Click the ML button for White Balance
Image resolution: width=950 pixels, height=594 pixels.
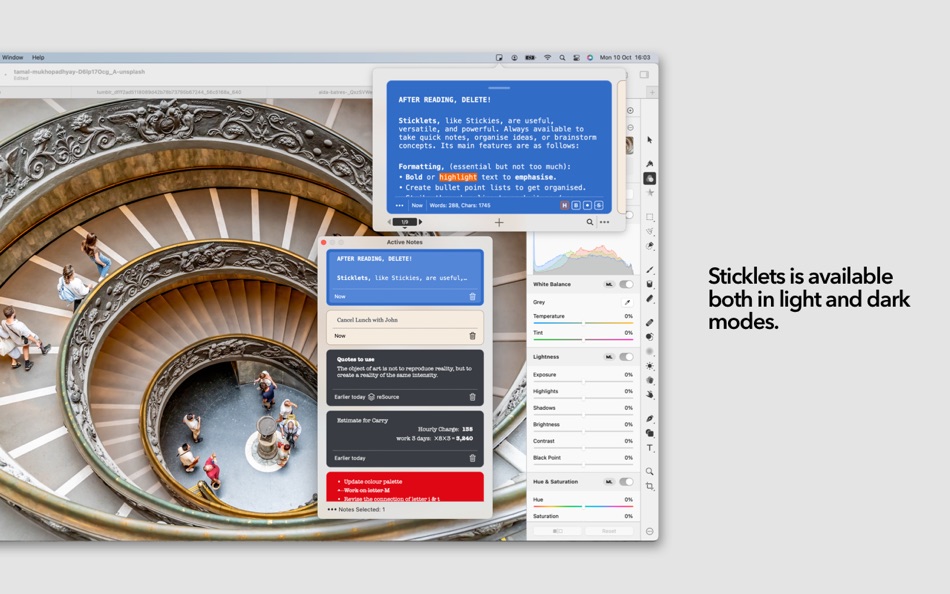pyautogui.click(x=609, y=284)
